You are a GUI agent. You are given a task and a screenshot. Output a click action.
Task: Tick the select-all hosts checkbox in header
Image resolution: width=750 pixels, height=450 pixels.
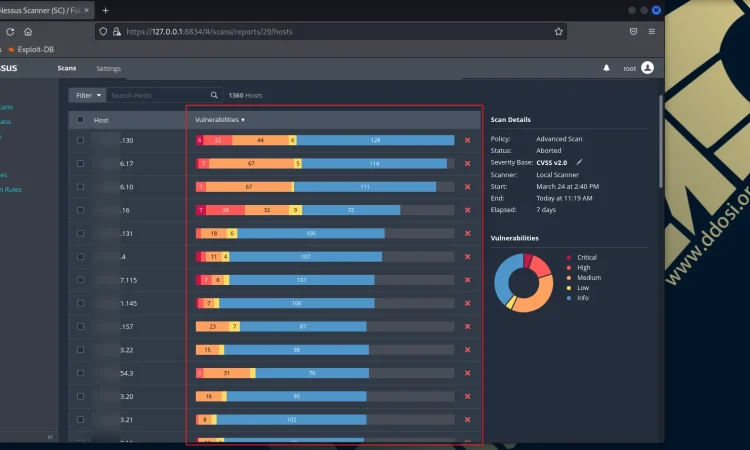coord(80,120)
